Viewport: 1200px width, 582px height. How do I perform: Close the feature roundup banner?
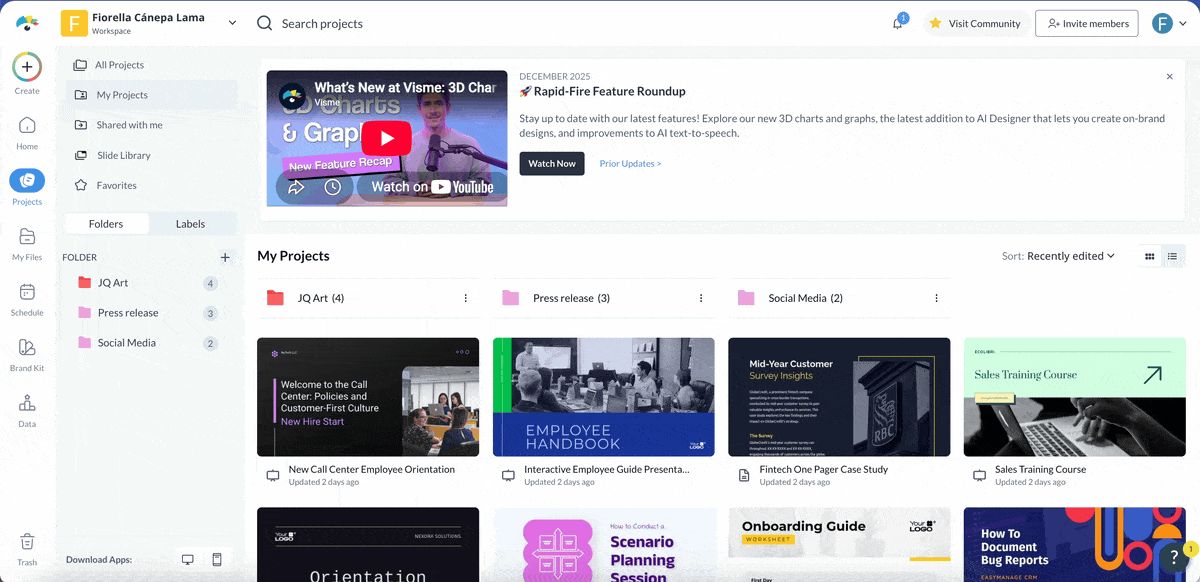1170,77
